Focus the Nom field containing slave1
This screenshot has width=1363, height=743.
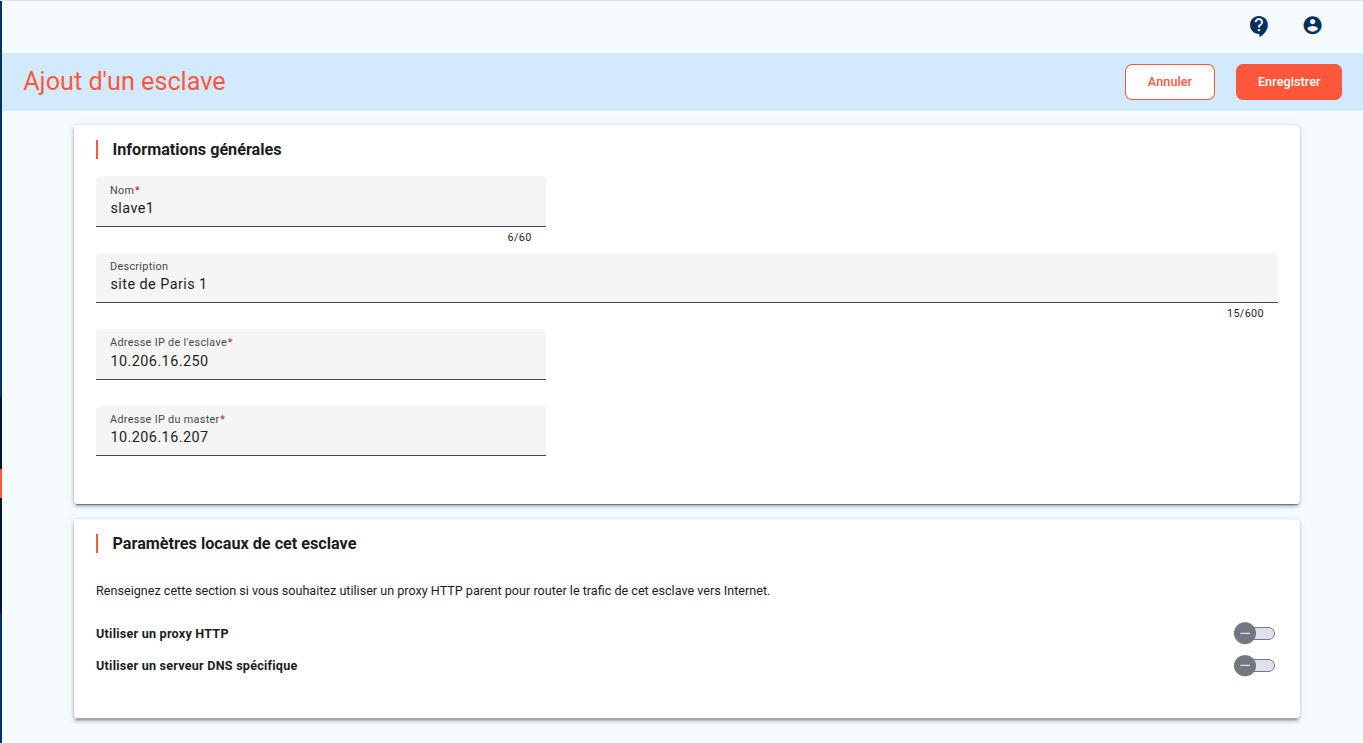coord(320,208)
